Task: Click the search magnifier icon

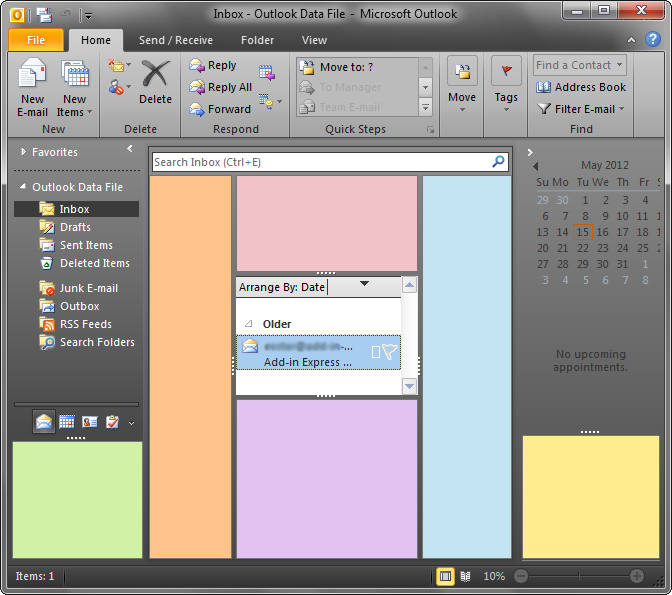Action: (x=498, y=162)
